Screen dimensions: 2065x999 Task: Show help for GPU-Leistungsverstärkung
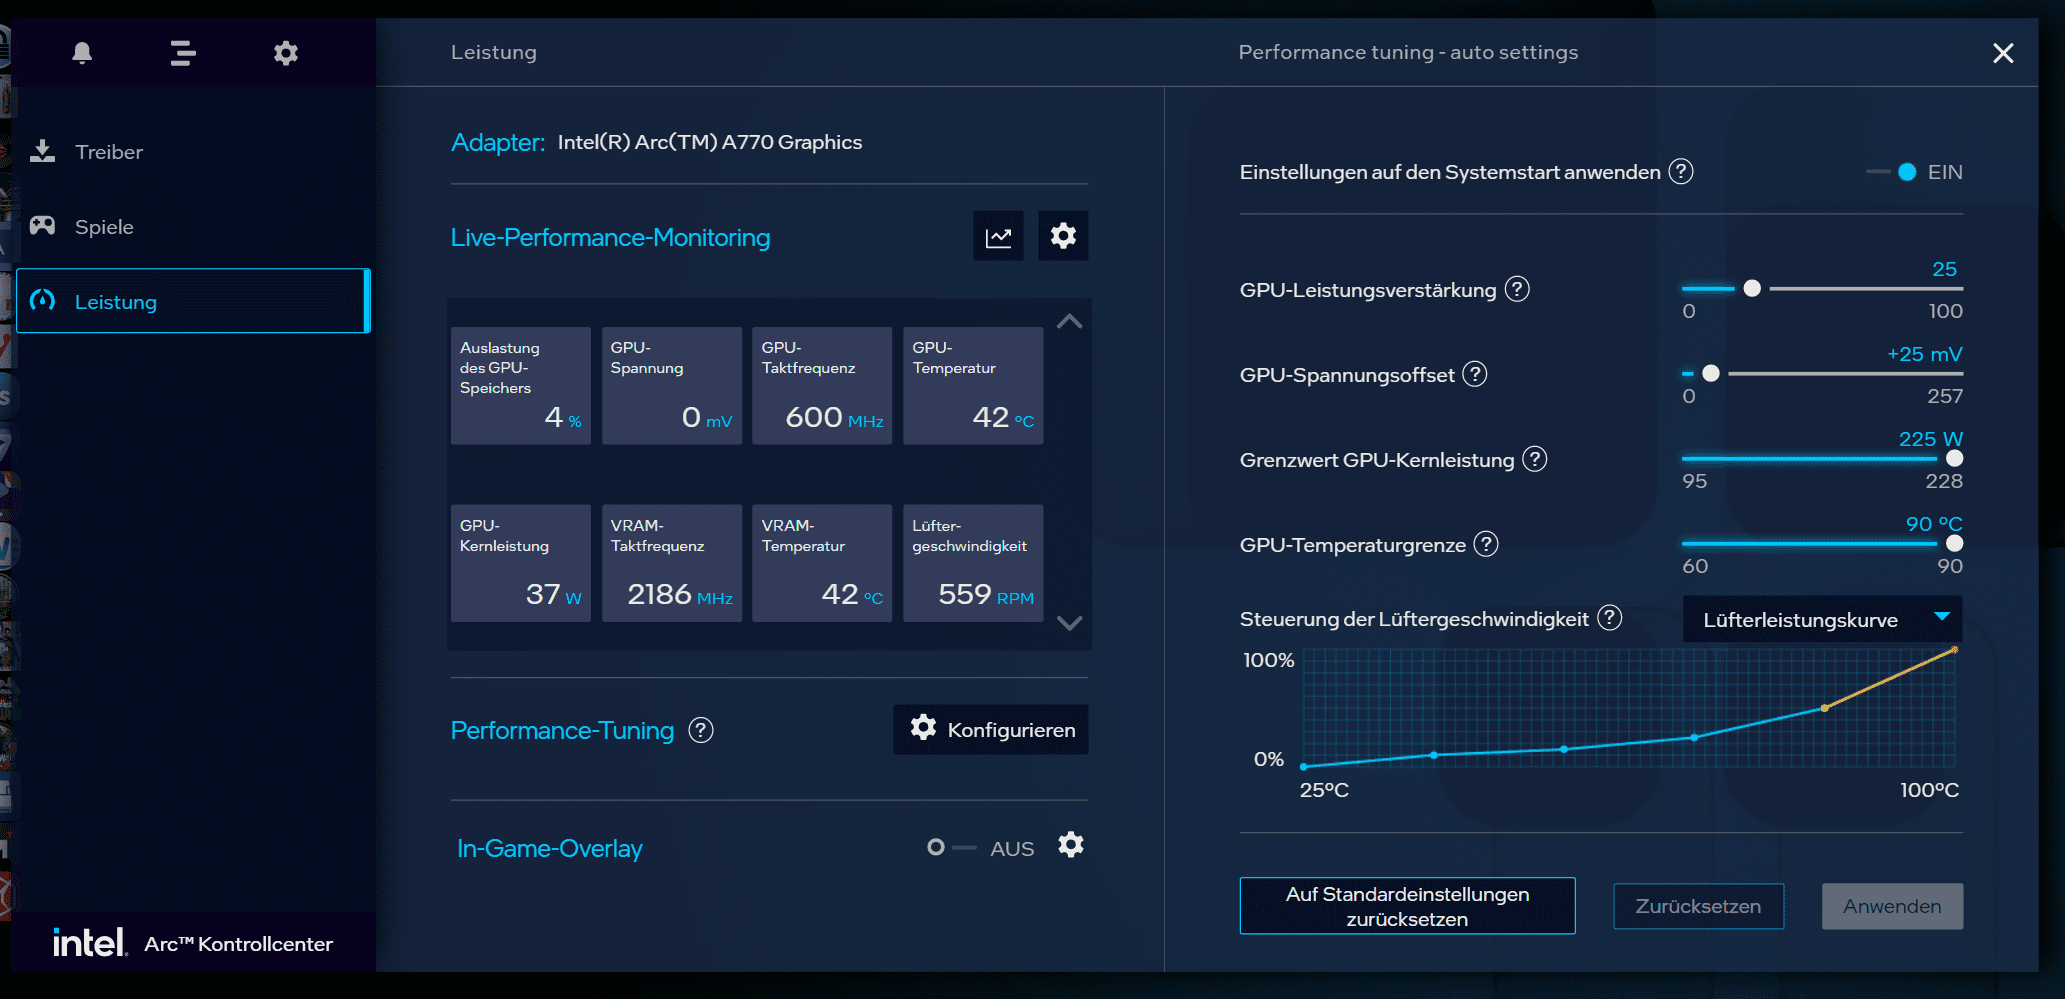pyautogui.click(x=1517, y=289)
